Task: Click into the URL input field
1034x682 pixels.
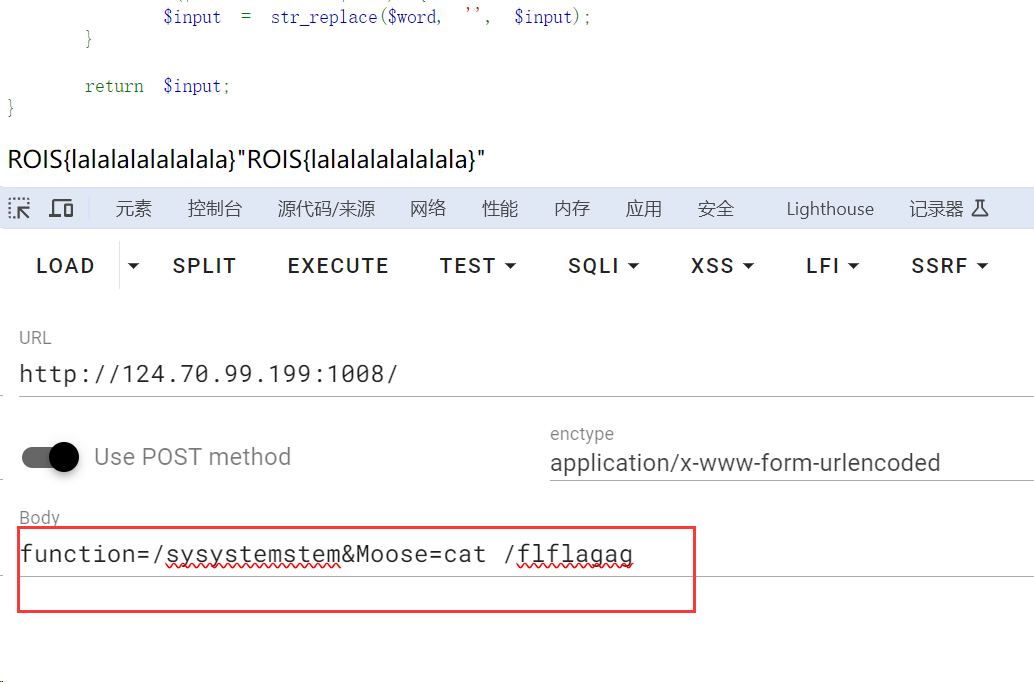Action: pyautogui.click(x=500, y=374)
